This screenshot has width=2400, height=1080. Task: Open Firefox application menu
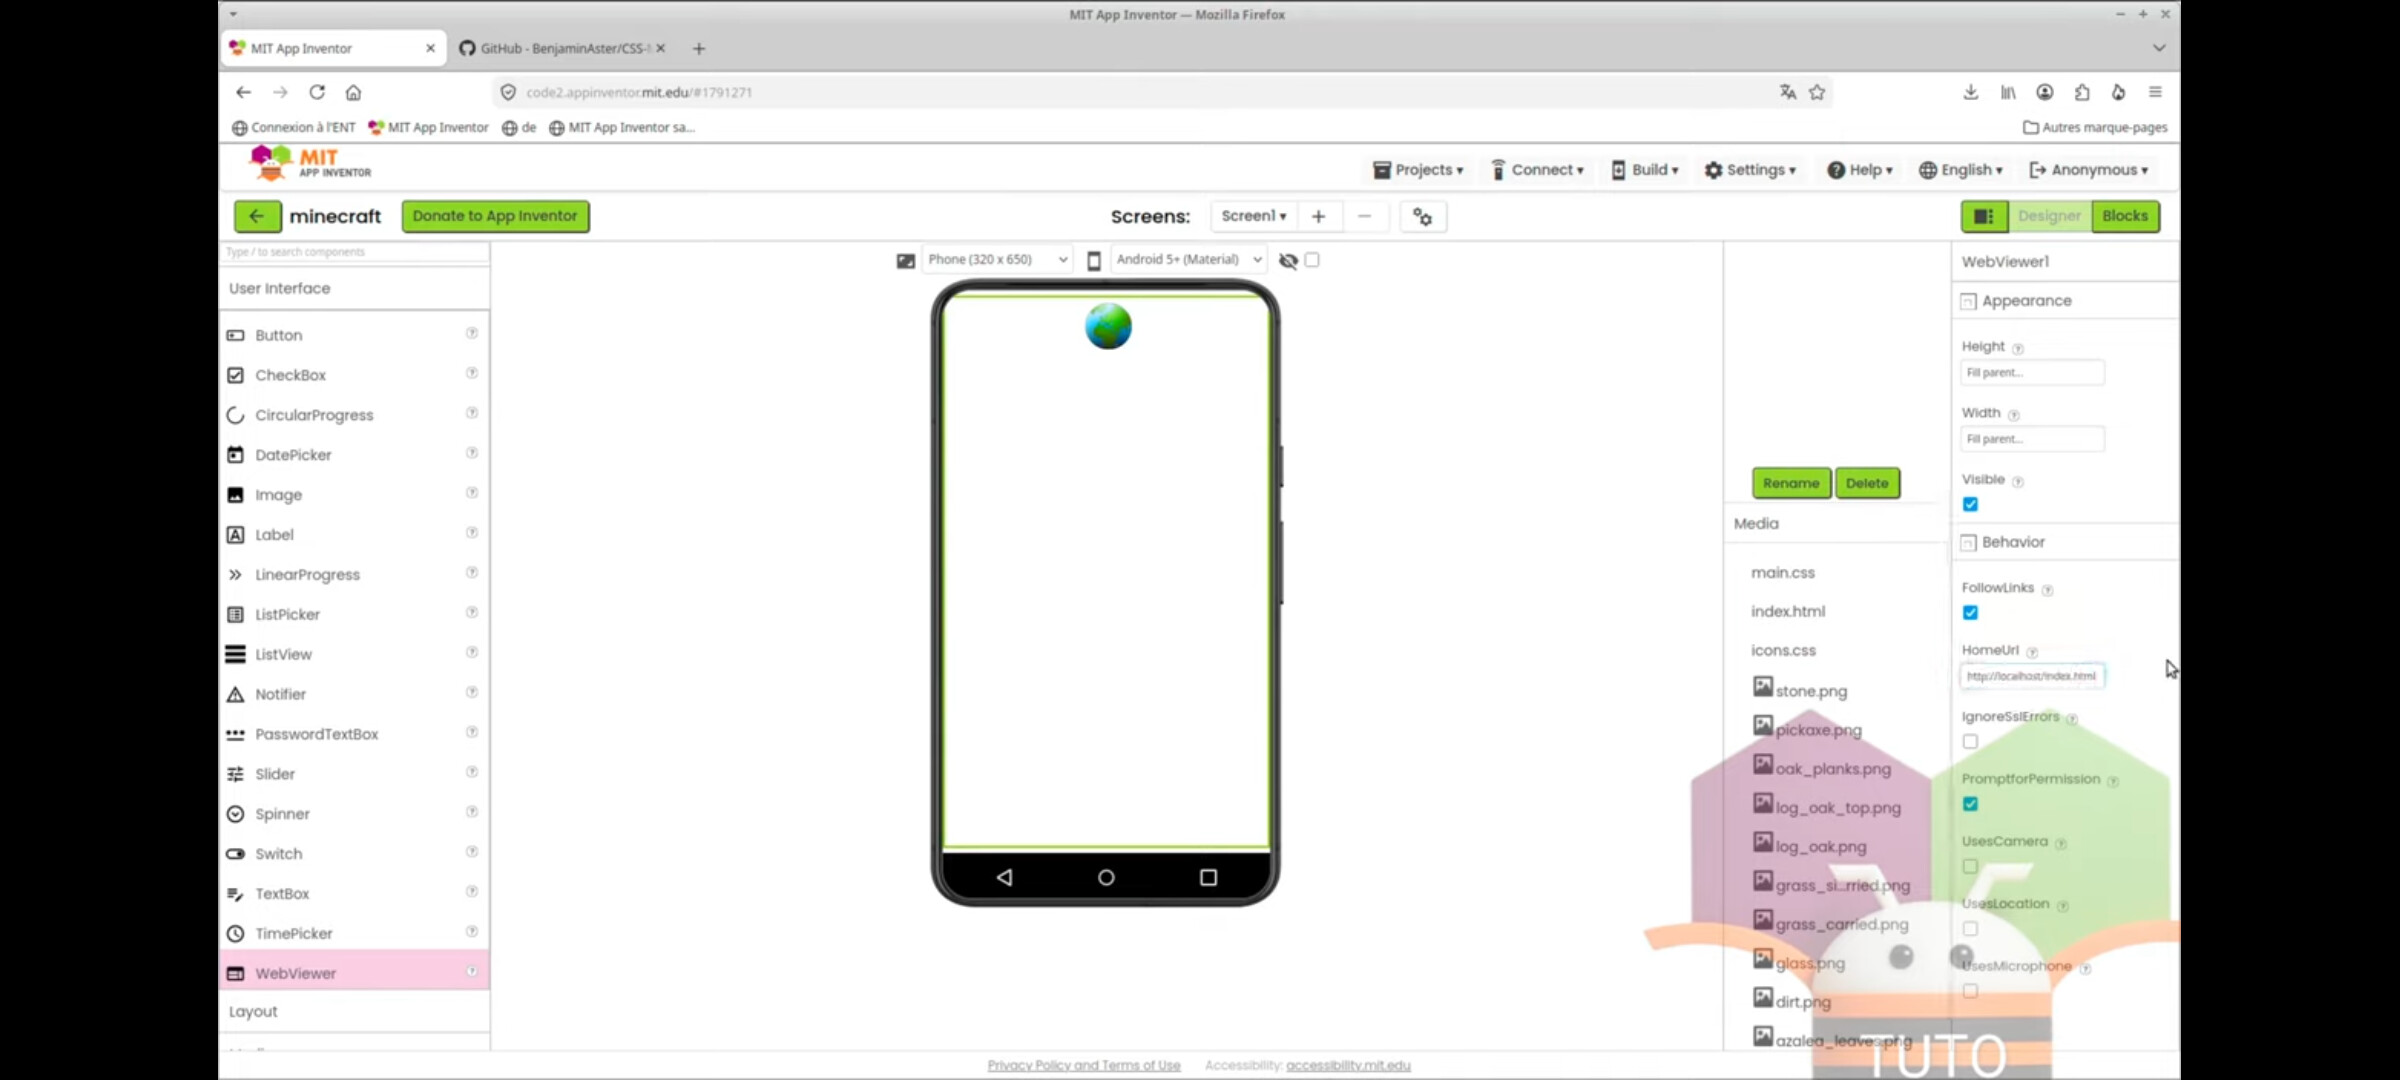pos(2155,92)
